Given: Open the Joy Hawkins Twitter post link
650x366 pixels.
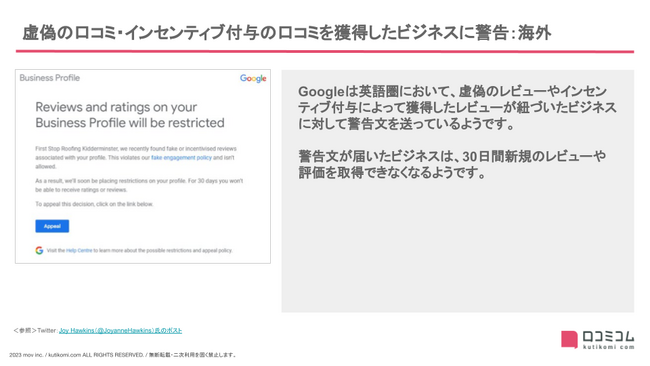Looking at the screenshot, I should click(120, 330).
